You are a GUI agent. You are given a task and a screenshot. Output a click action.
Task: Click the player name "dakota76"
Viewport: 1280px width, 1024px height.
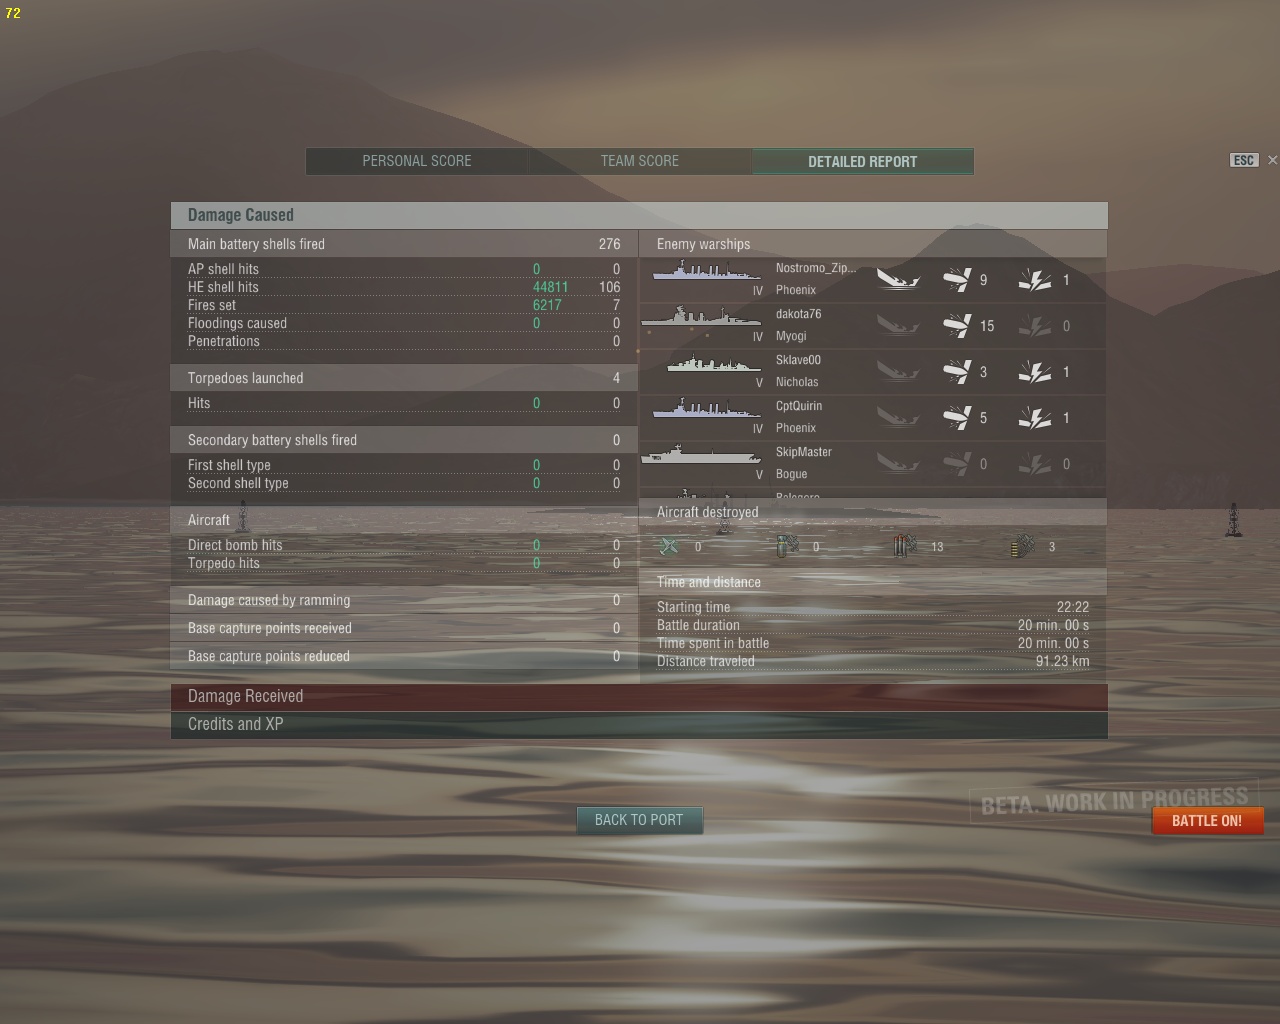pyautogui.click(x=798, y=314)
